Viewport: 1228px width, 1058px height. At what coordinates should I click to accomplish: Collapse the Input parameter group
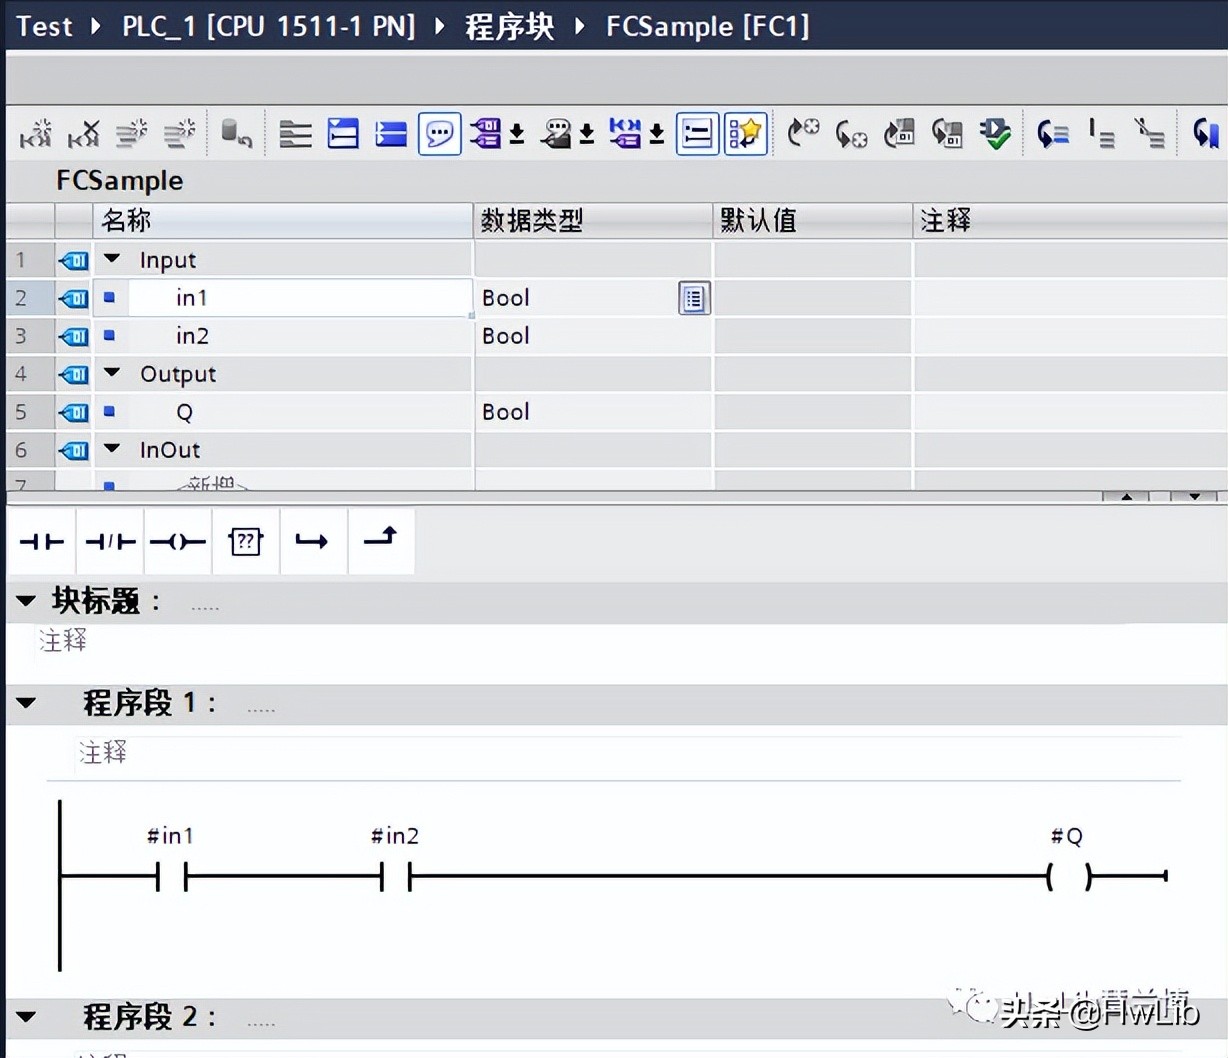[x=112, y=260]
